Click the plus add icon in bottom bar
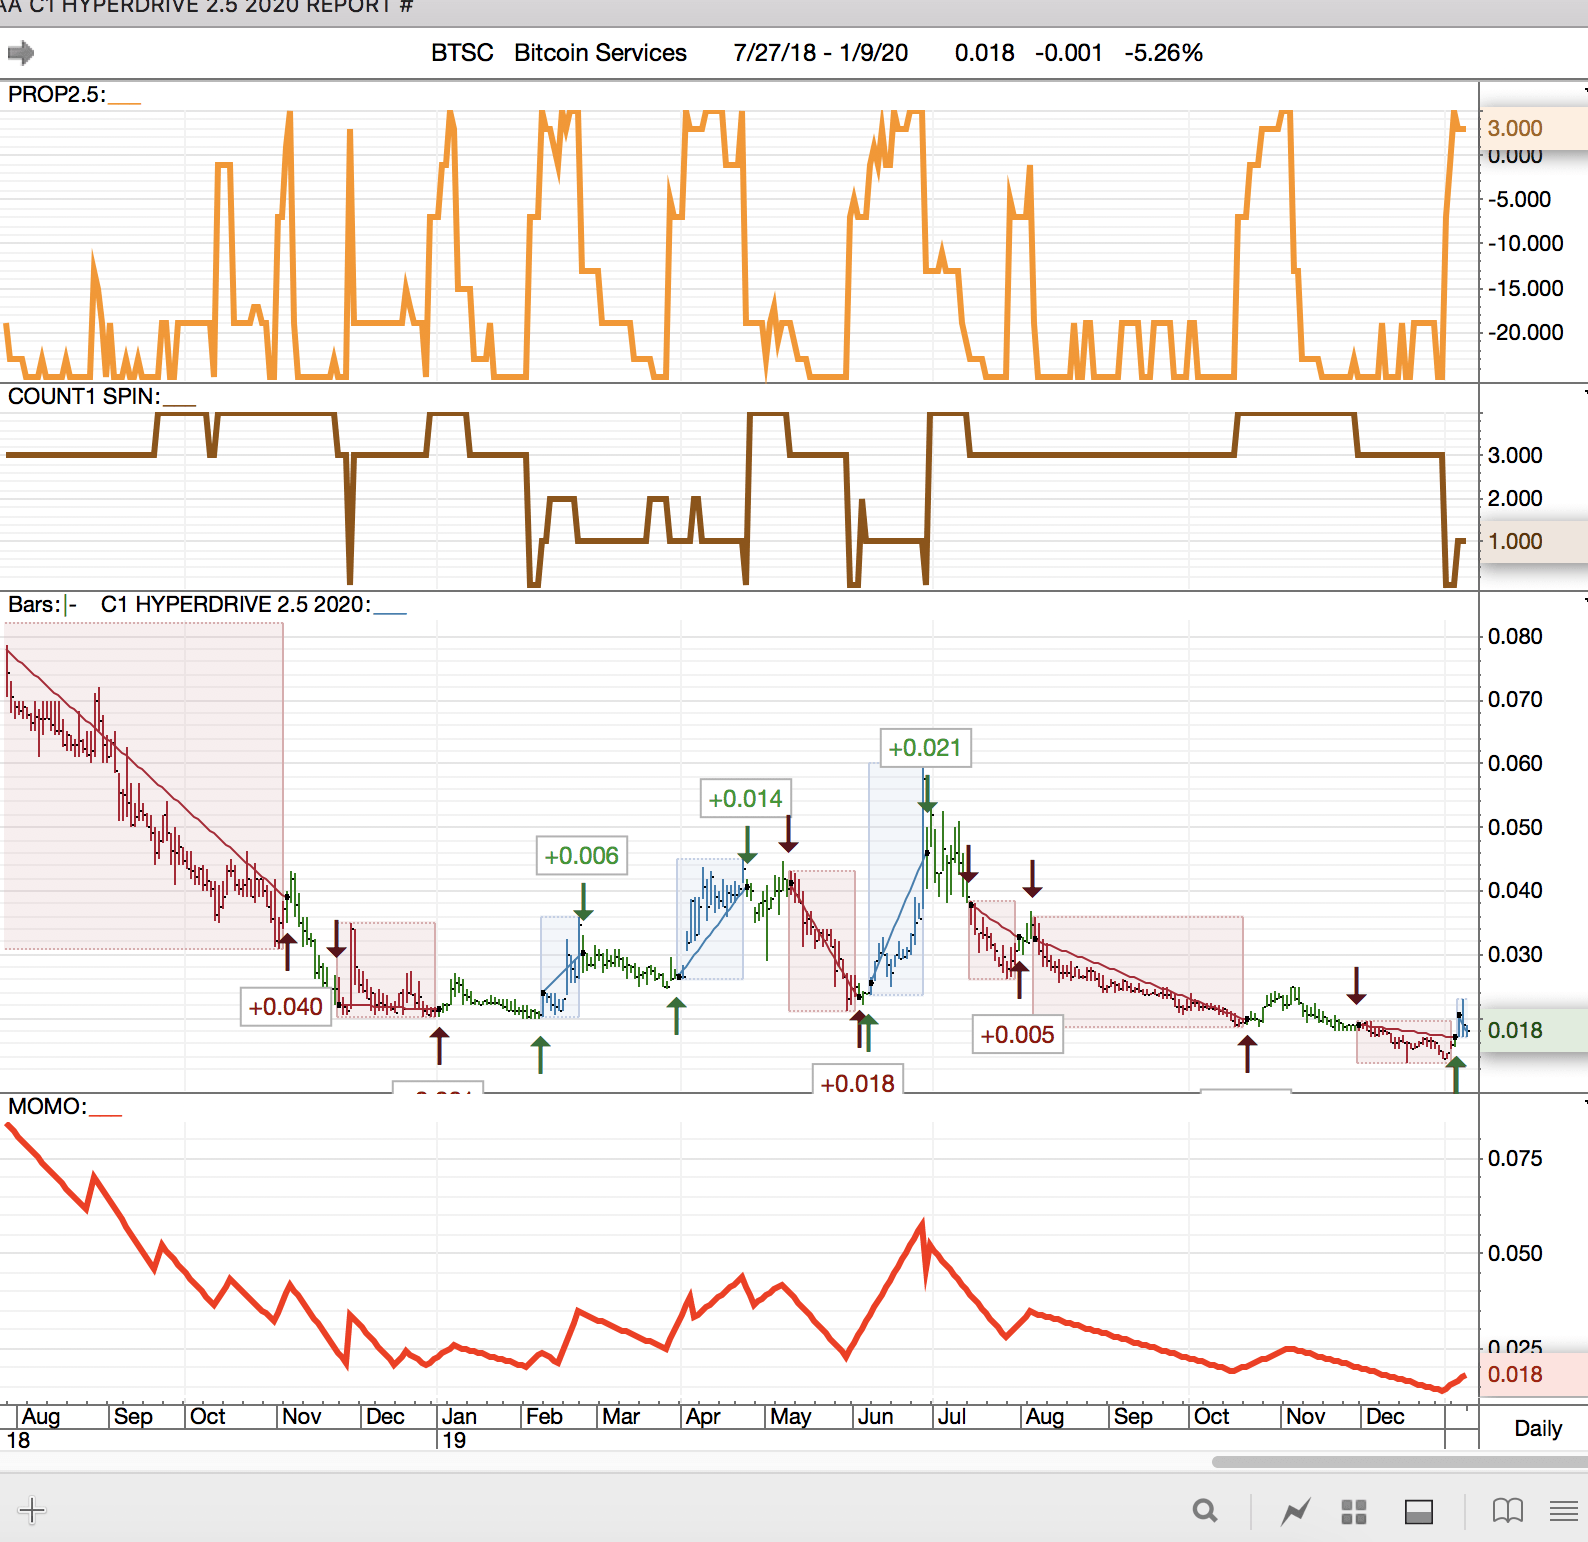Viewport: 1588px width, 1542px height. click(32, 1510)
